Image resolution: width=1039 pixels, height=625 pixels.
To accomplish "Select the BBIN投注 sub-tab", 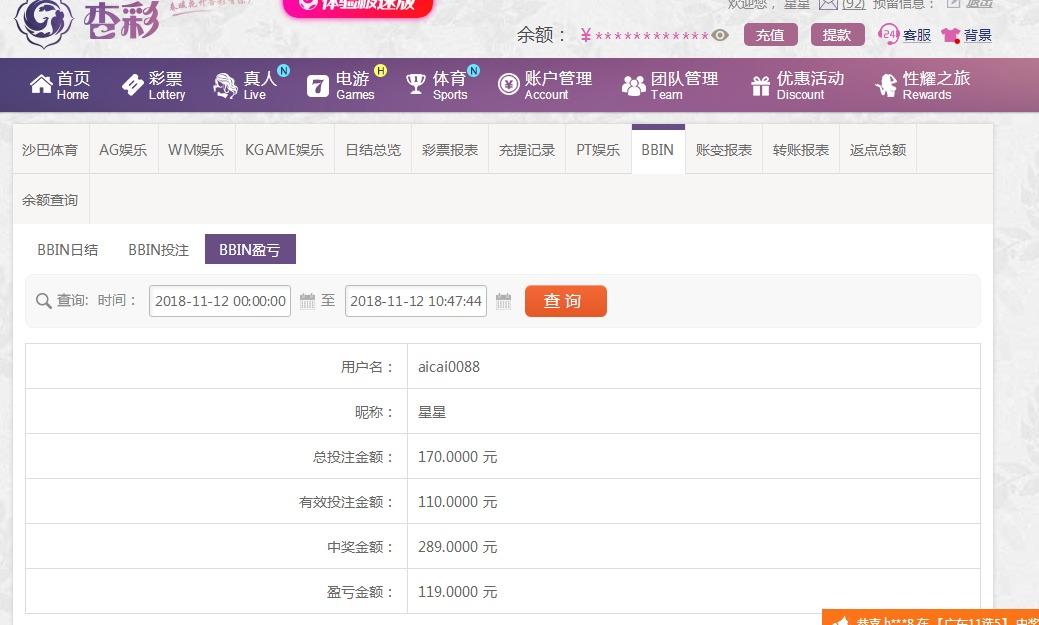I will [158, 250].
